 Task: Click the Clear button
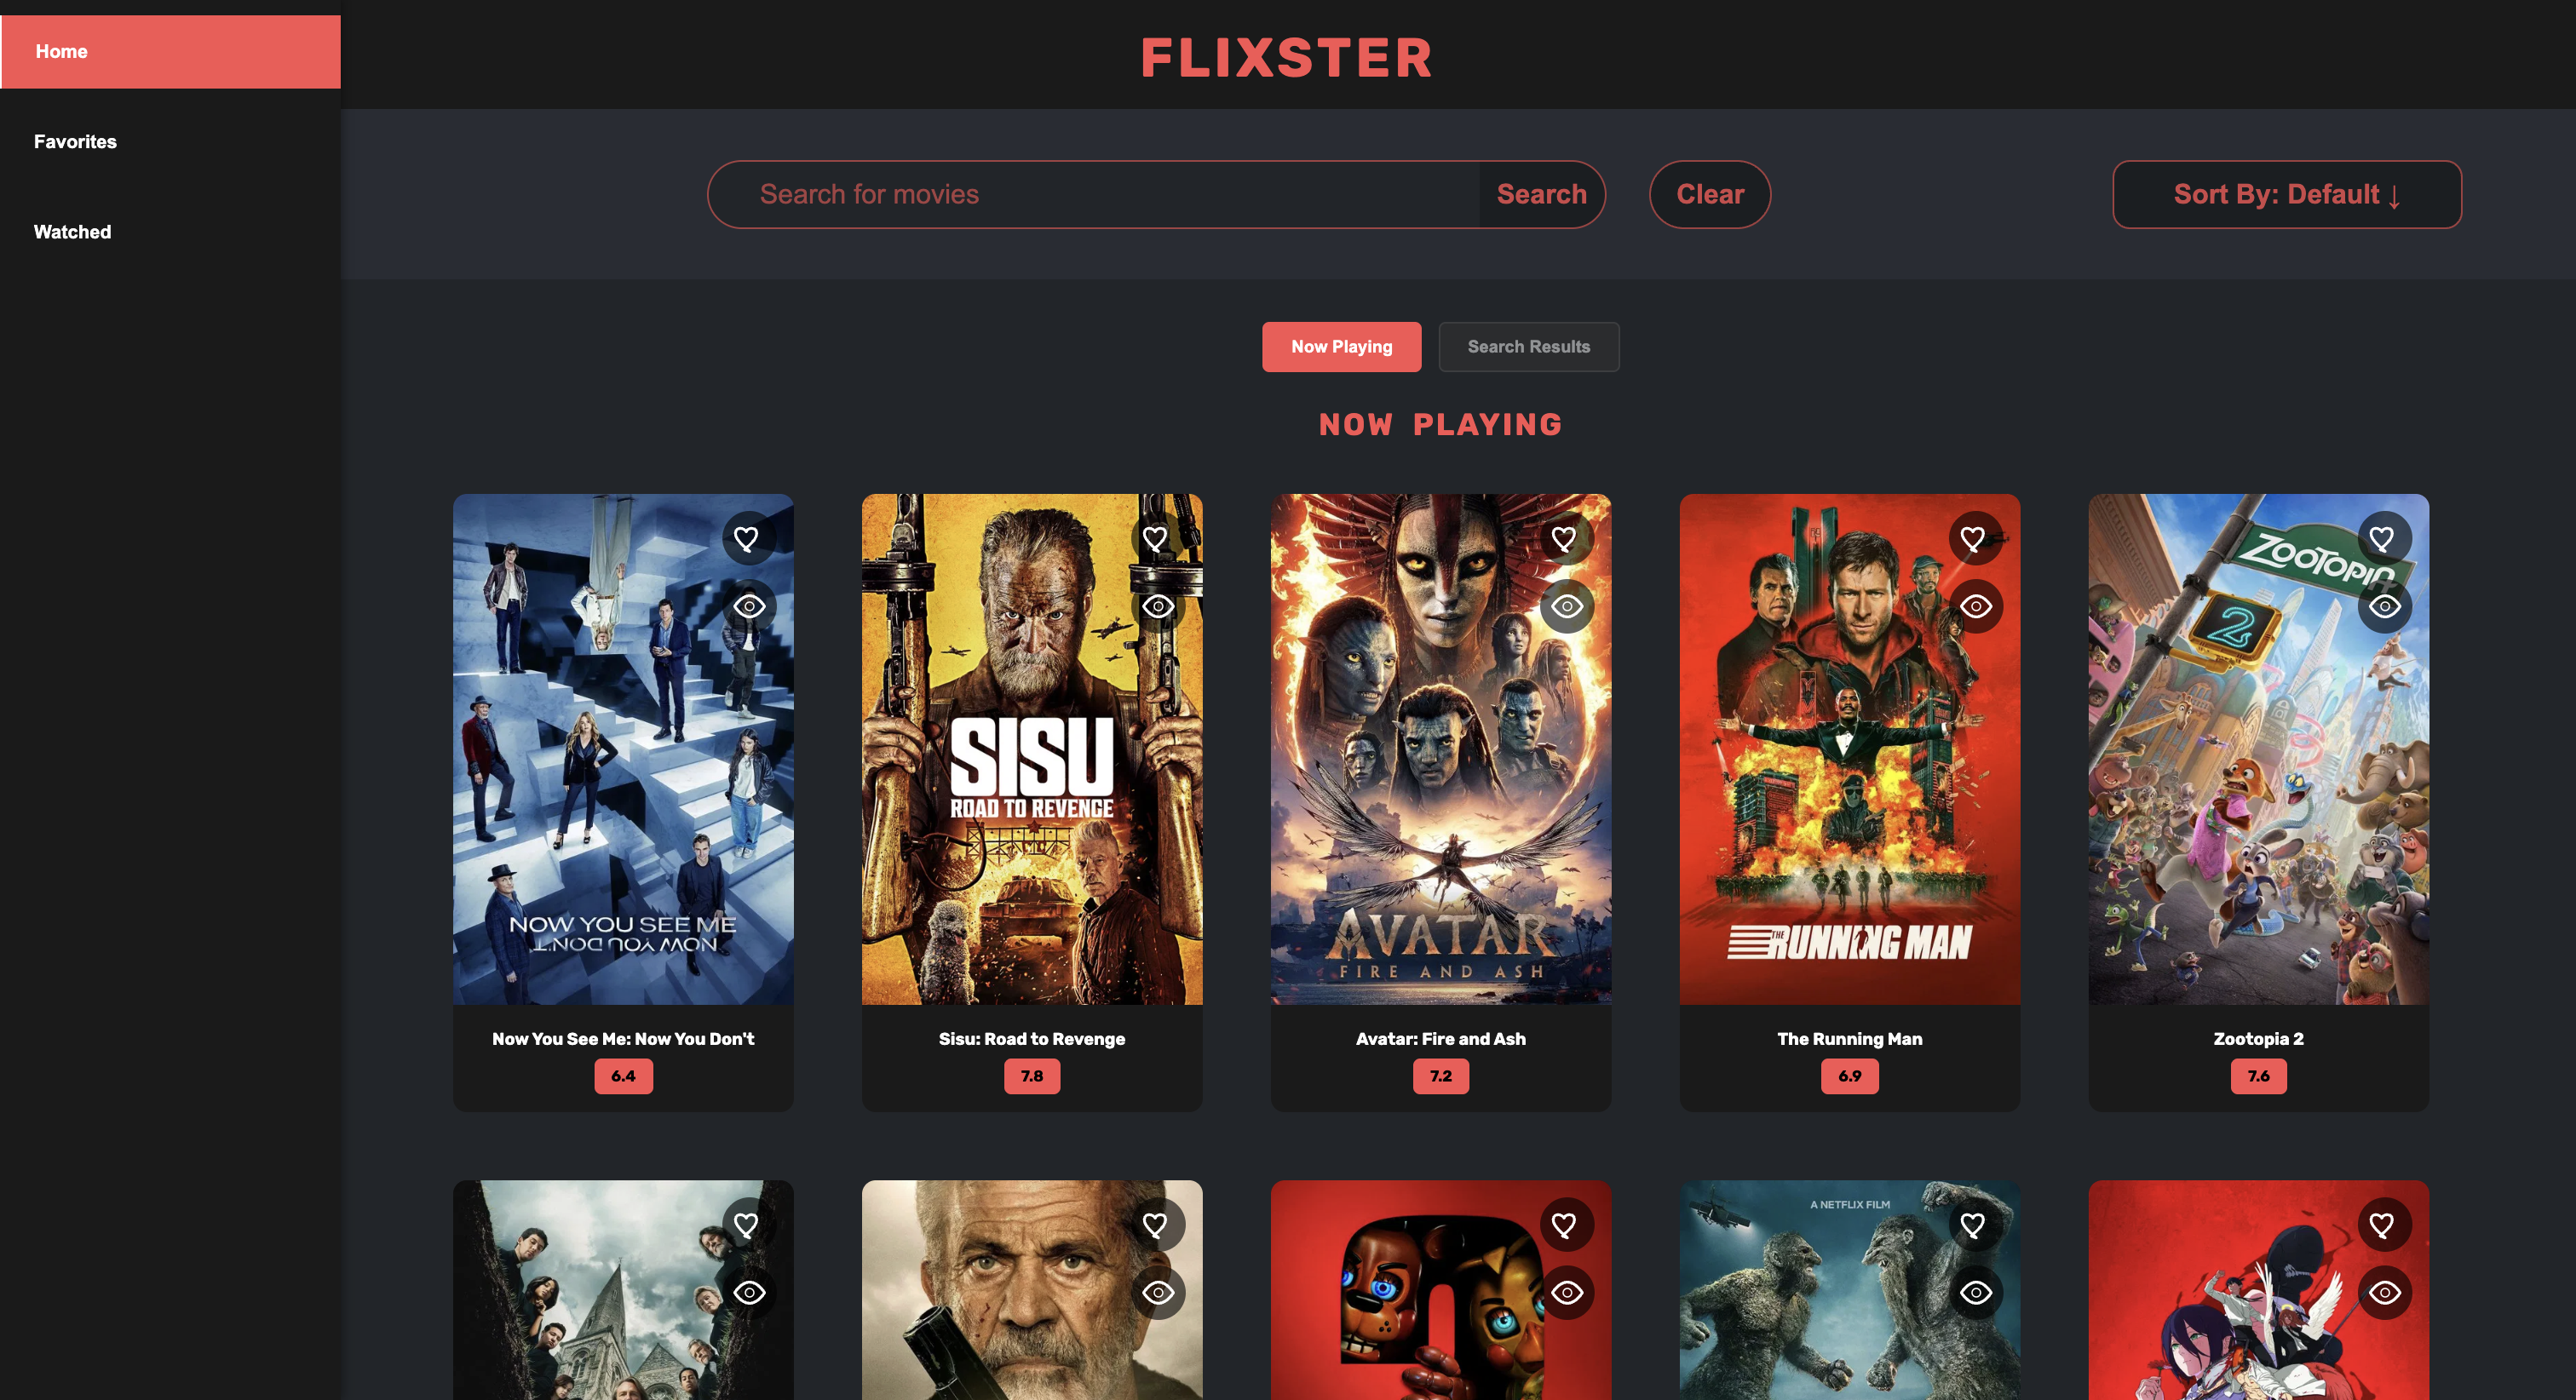1710,194
